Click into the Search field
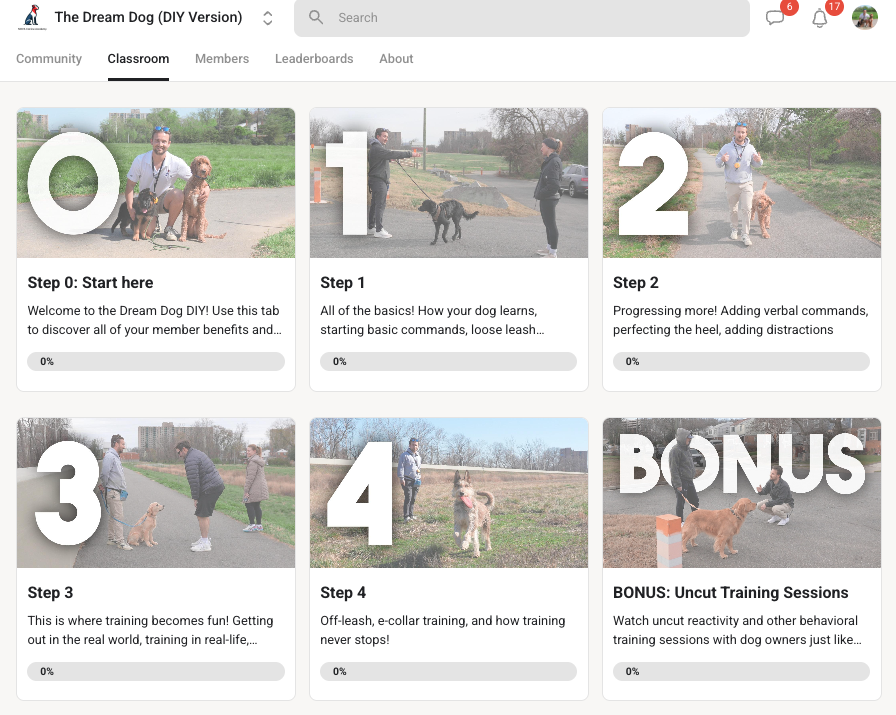Viewport: 896px width, 715px height. (521, 18)
